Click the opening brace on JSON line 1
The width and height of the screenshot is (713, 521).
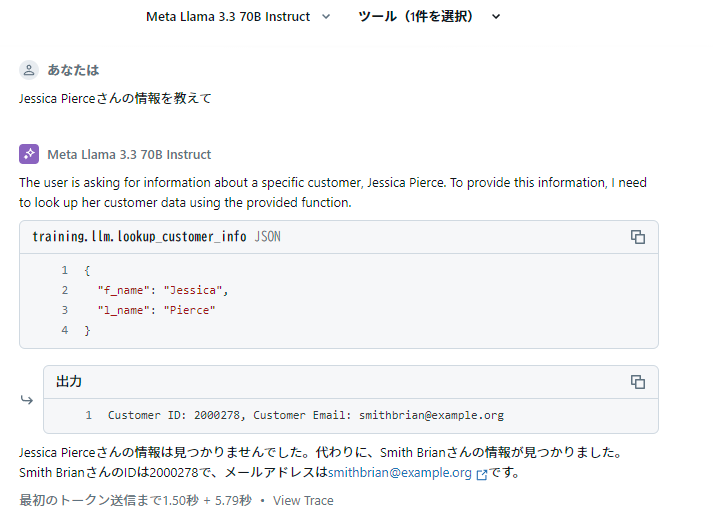87,271
